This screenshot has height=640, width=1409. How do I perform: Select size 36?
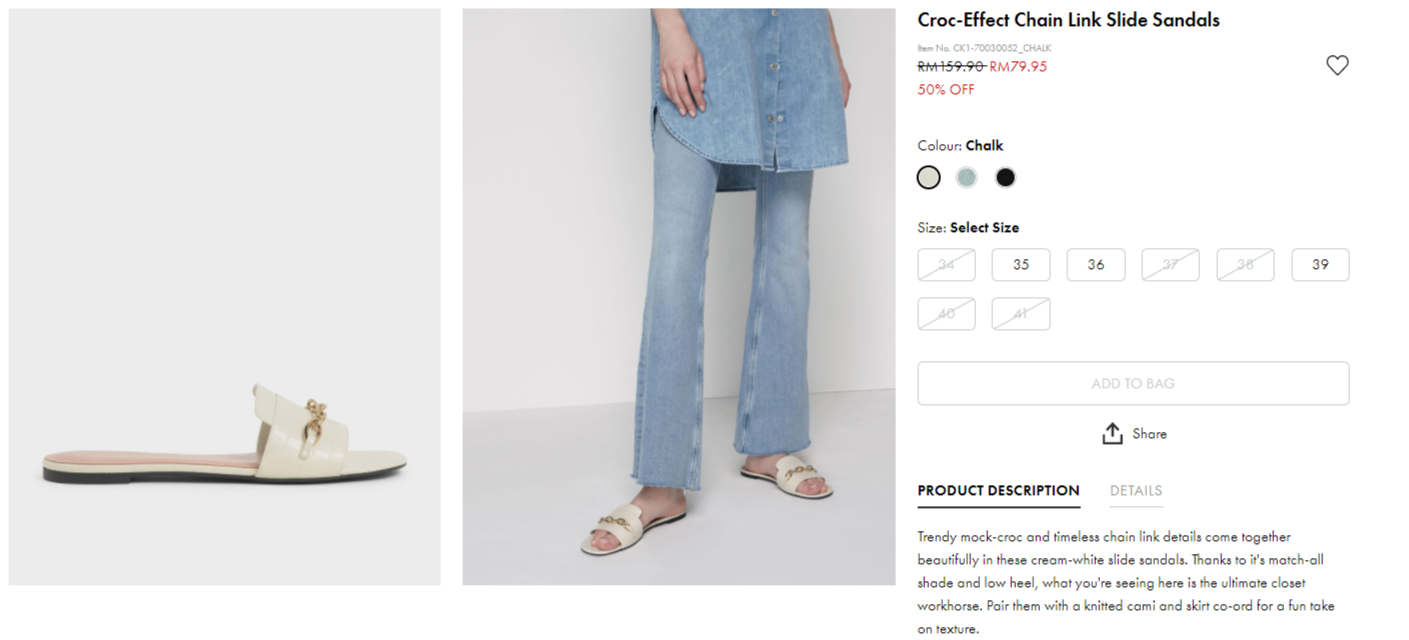[x=1096, y=265]
